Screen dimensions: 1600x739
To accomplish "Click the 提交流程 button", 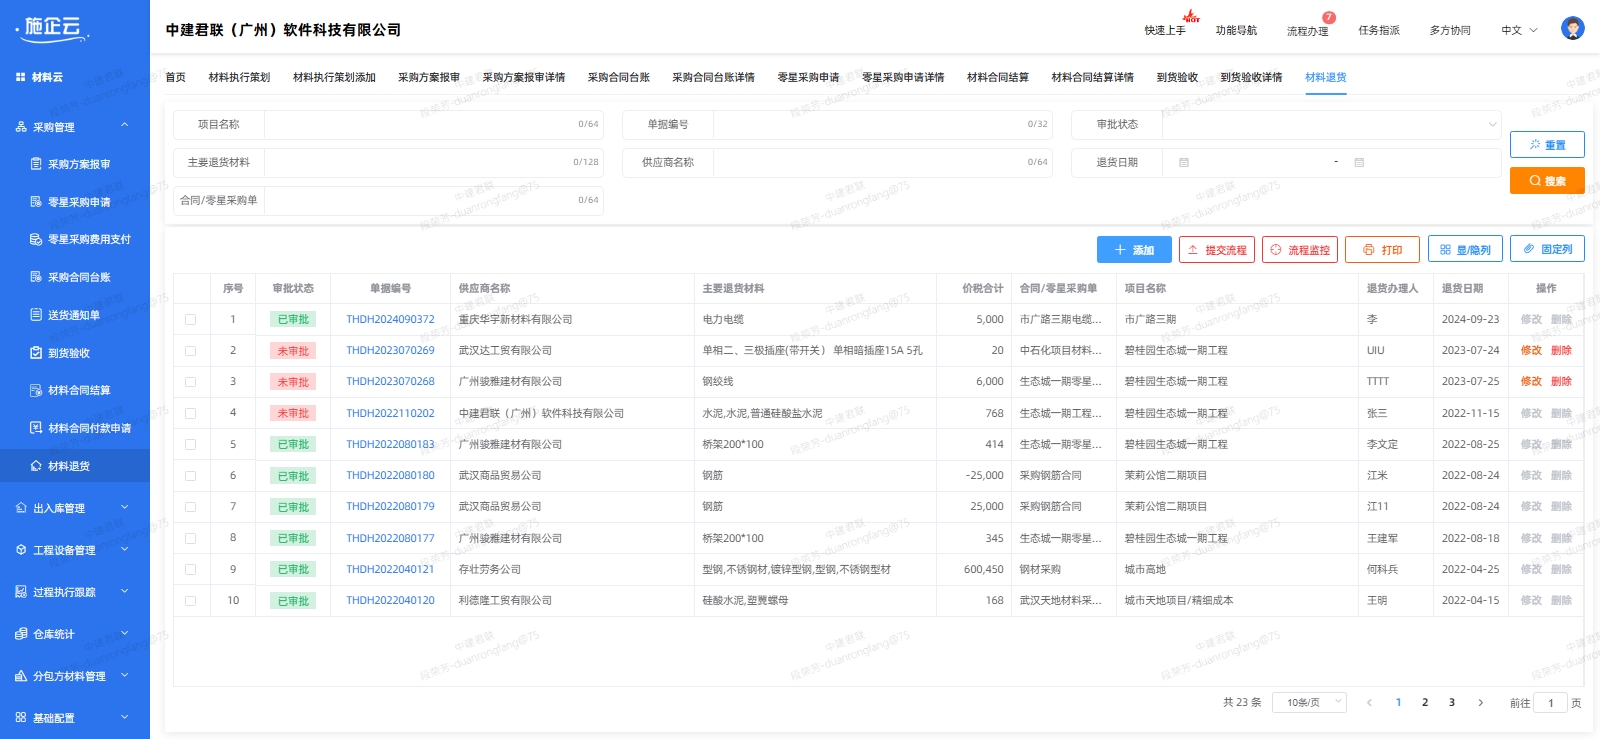I will coord(1217,250).
